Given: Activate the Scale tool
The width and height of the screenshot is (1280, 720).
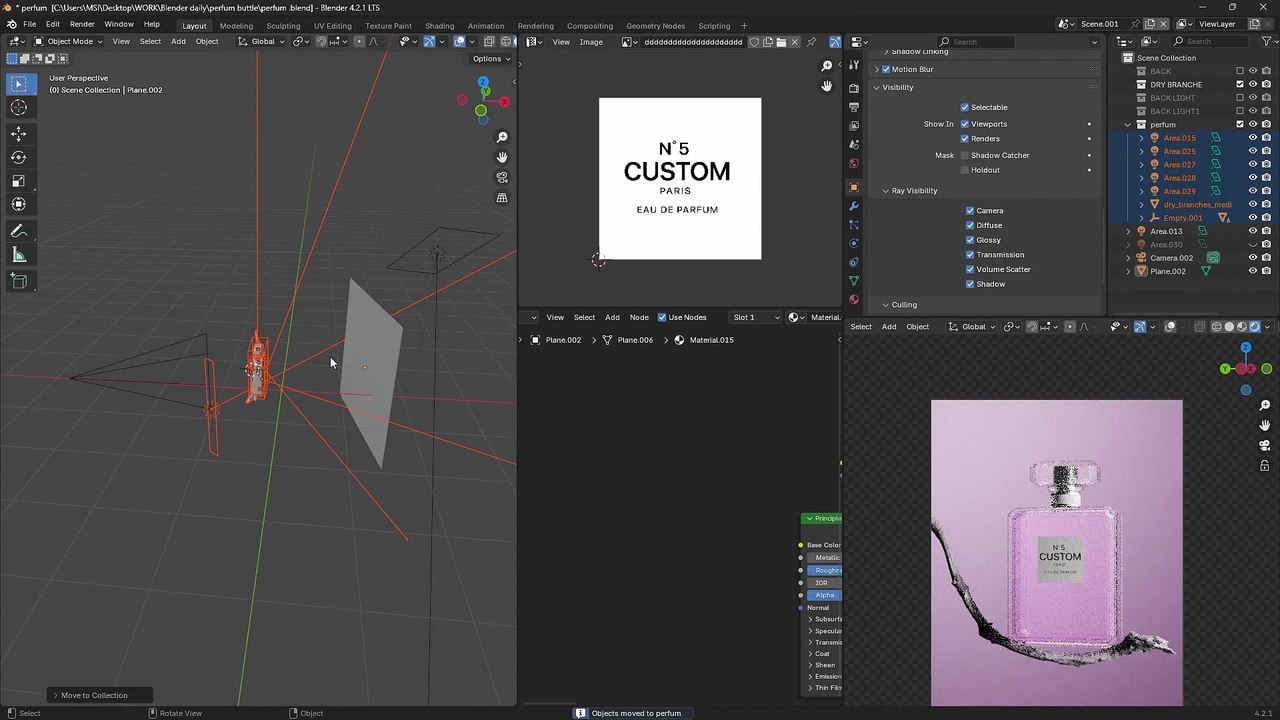Looking at the screenshot, I should pyautogui.click(x=19, y=181).
